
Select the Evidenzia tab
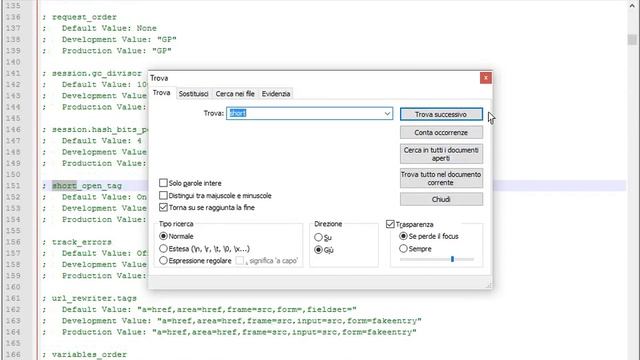tap(276, 93)
